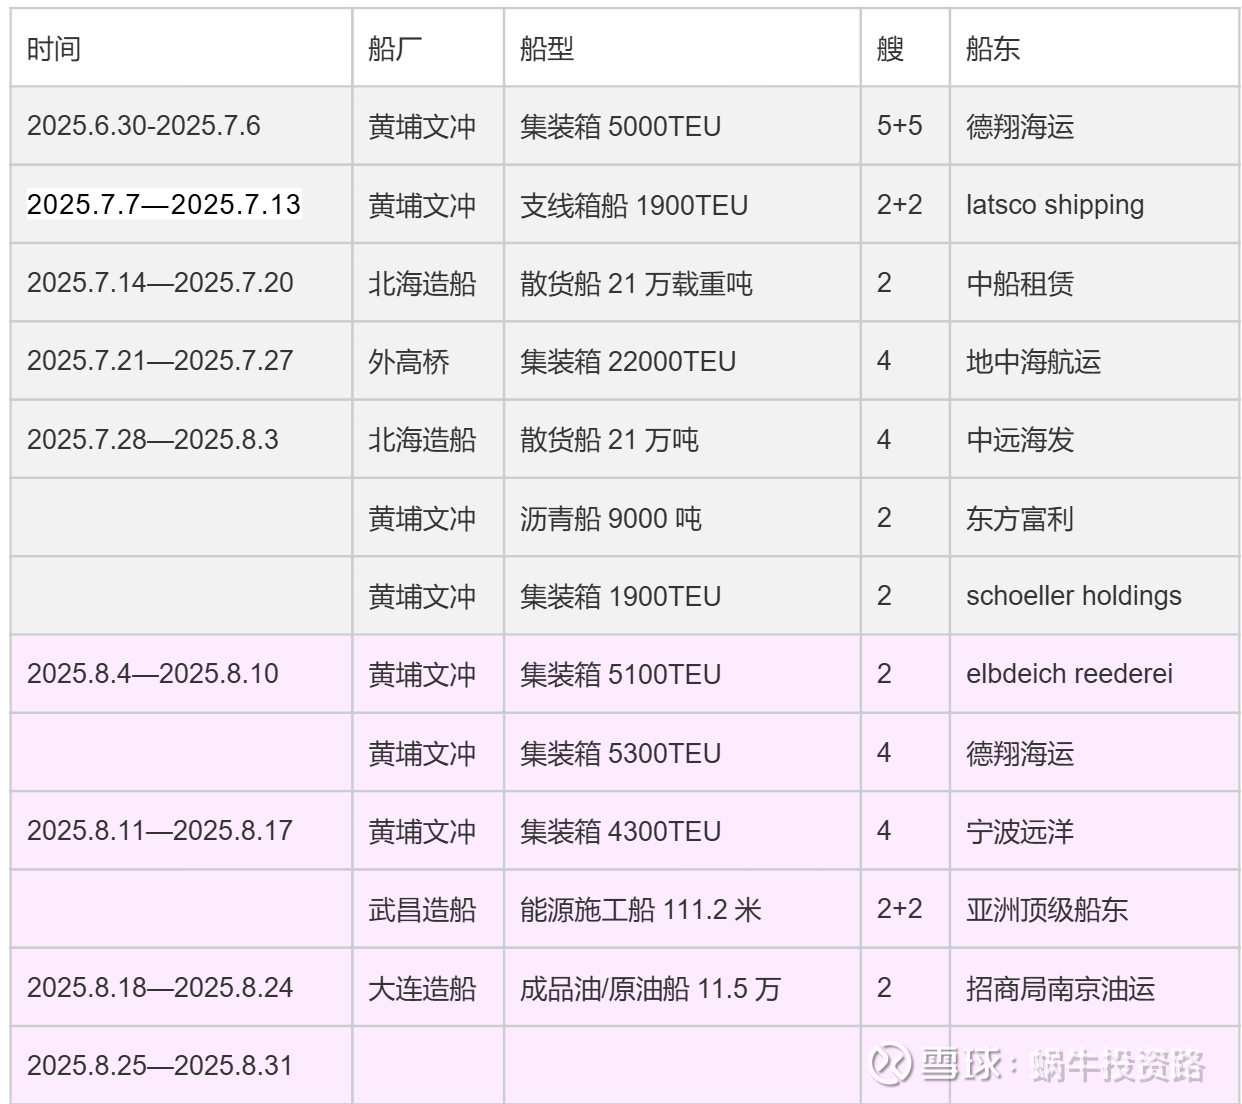Viewport: 1242px width, 1104px height.
Task: Select the 时间 column header
Action: click(54, 49)
